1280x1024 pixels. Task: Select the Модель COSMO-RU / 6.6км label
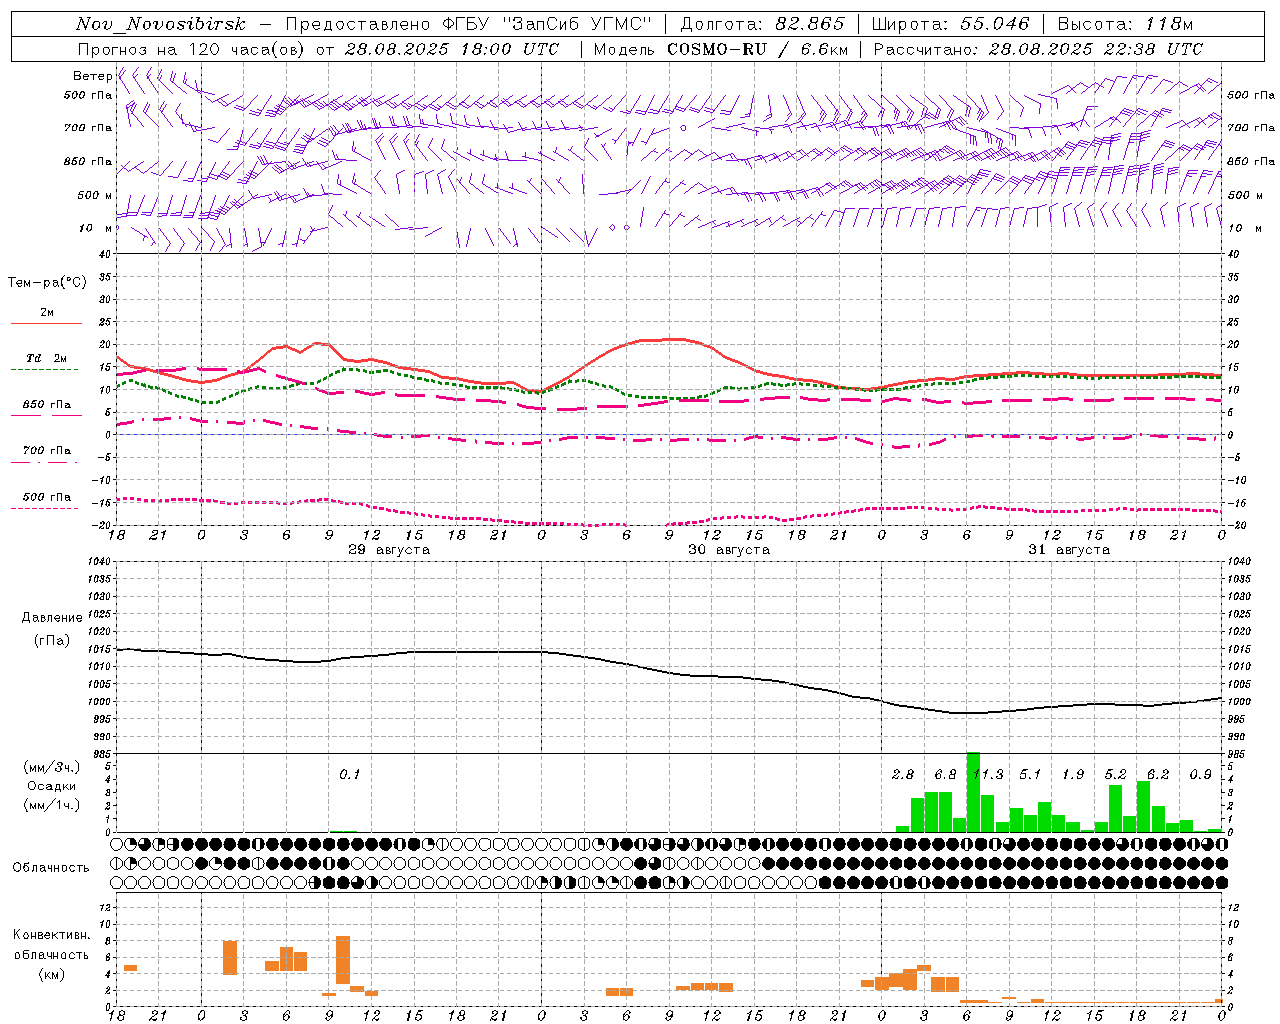coord(721,49)
